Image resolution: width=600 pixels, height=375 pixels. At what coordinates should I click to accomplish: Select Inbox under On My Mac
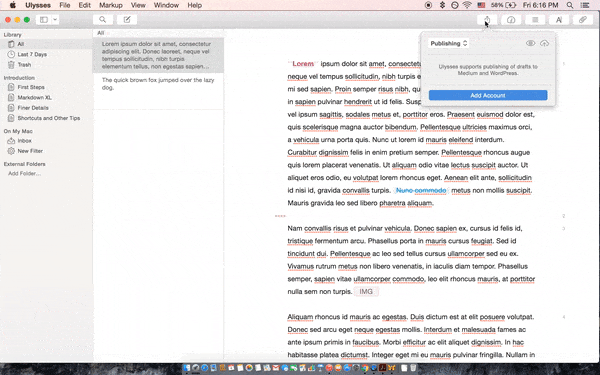click(46, 141)
